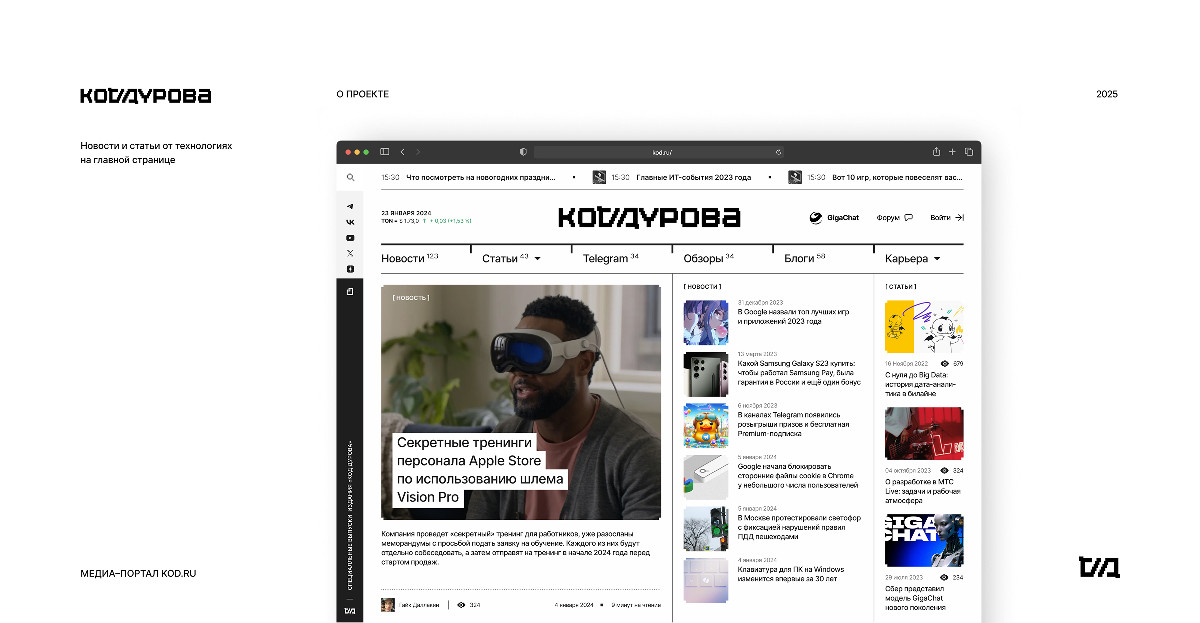This screenshot has width=1200, height=623.
Task: Click the browser address bar showing kod.ru
Action: pyautogui.click(x=661, y=152)
